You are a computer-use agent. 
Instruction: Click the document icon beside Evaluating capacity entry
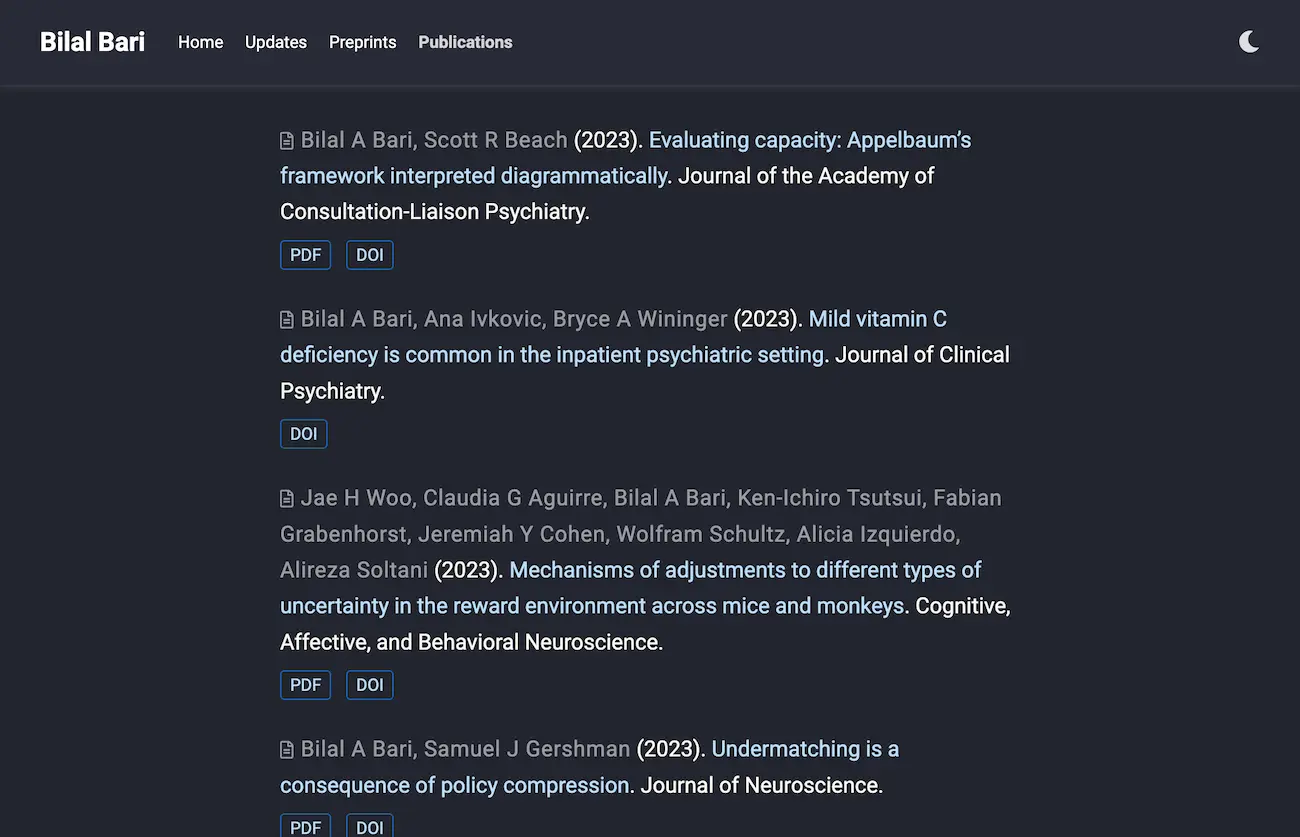[x=287, y=141]
